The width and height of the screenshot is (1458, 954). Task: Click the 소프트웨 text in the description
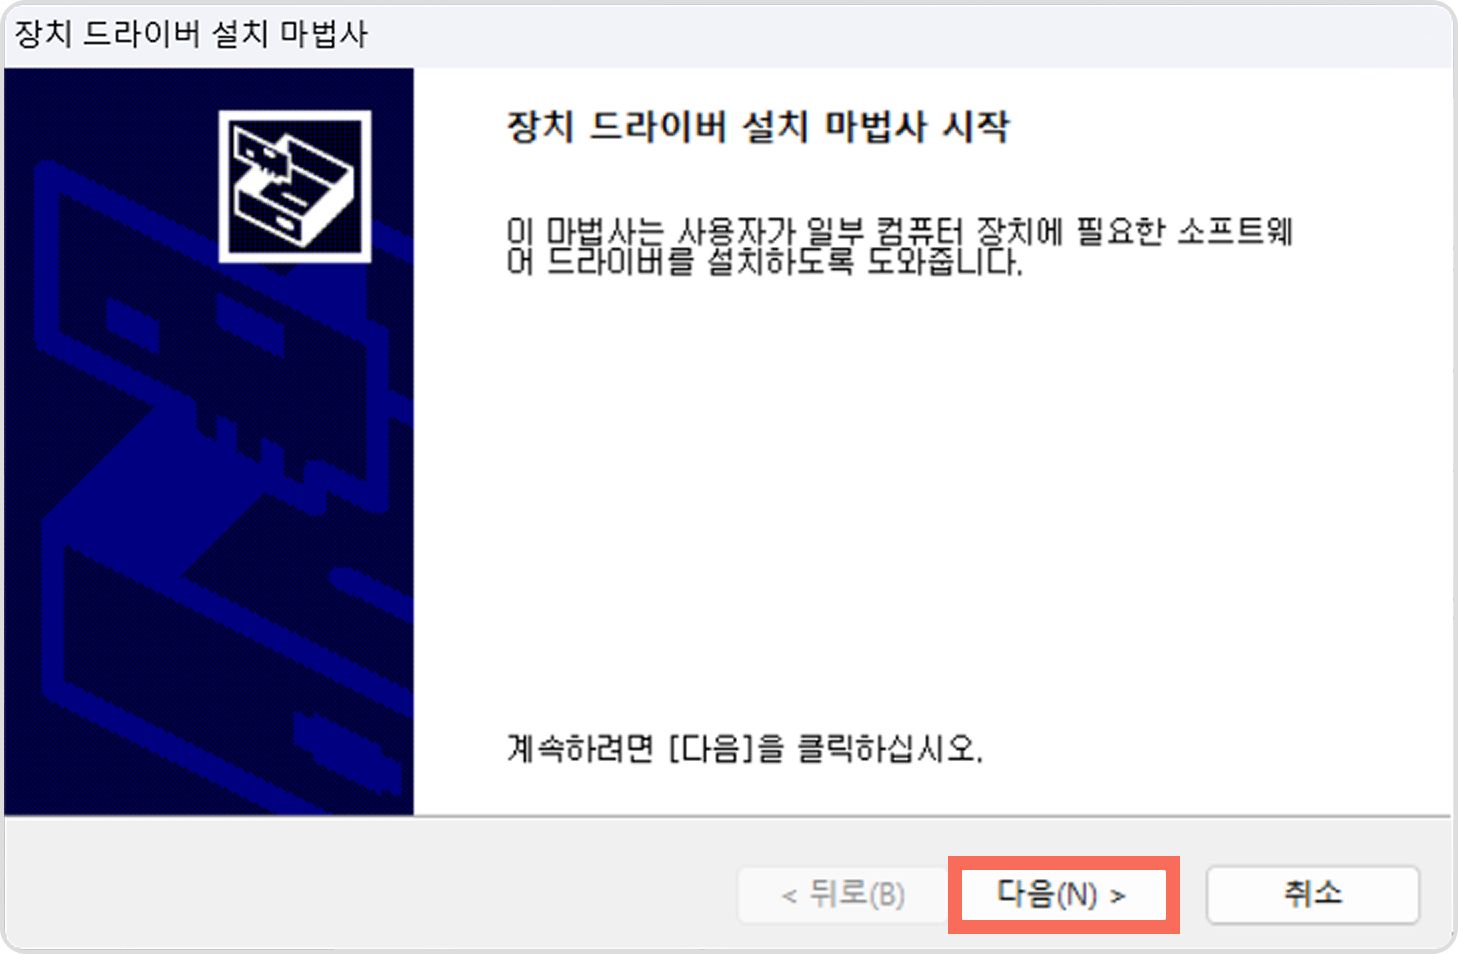pos(1236,231)
